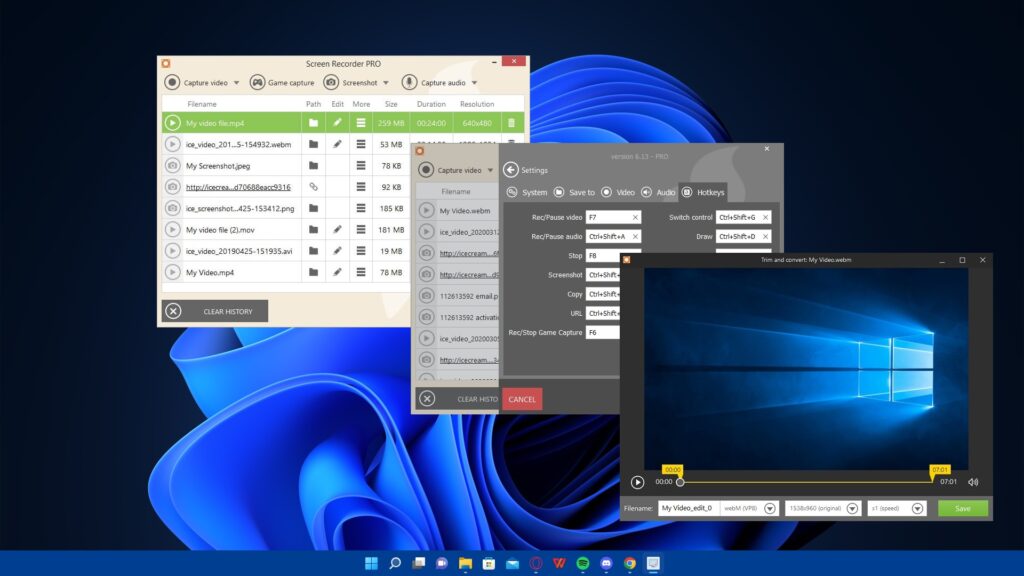Open the http://icecrea...d70688eacc9316 link
Viewport: 1024px width, 576px height.
tap(238, 187)
